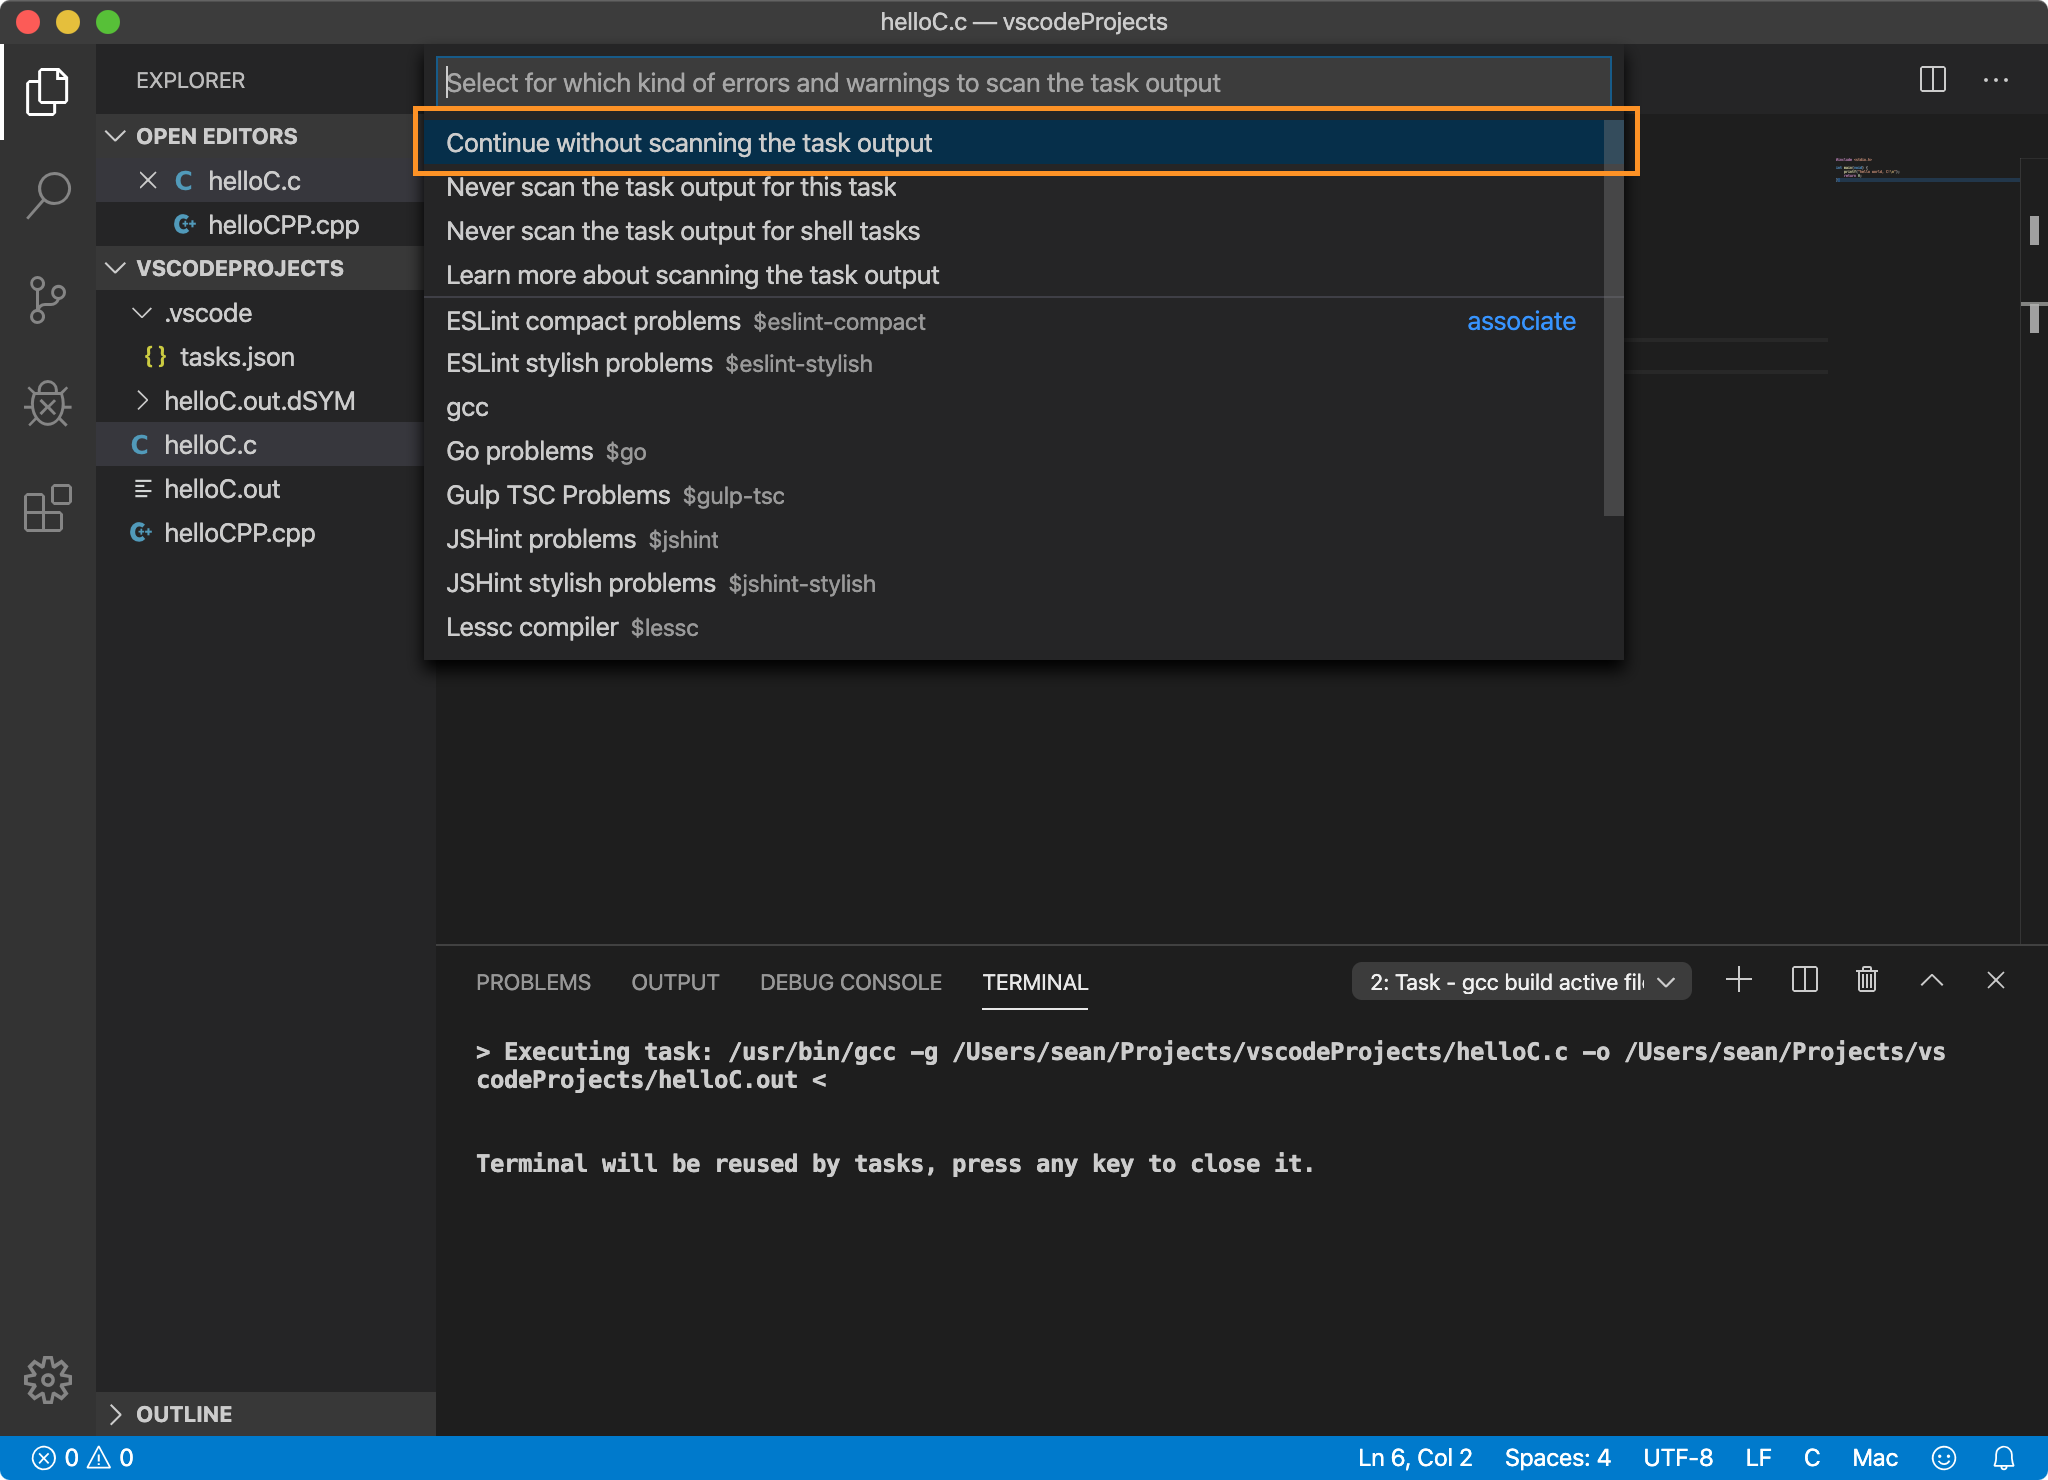Click the split editor right icon
This screenshot has width=2048, height=1480.
(1932, 80)
